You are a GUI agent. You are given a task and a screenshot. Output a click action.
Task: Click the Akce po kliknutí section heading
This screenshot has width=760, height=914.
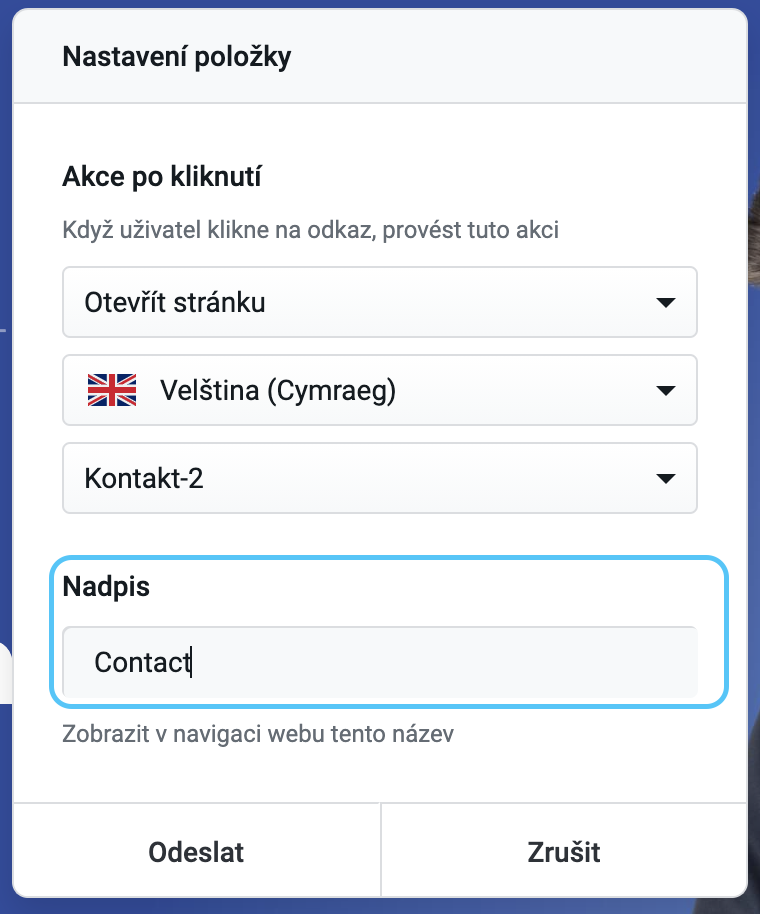162,176
